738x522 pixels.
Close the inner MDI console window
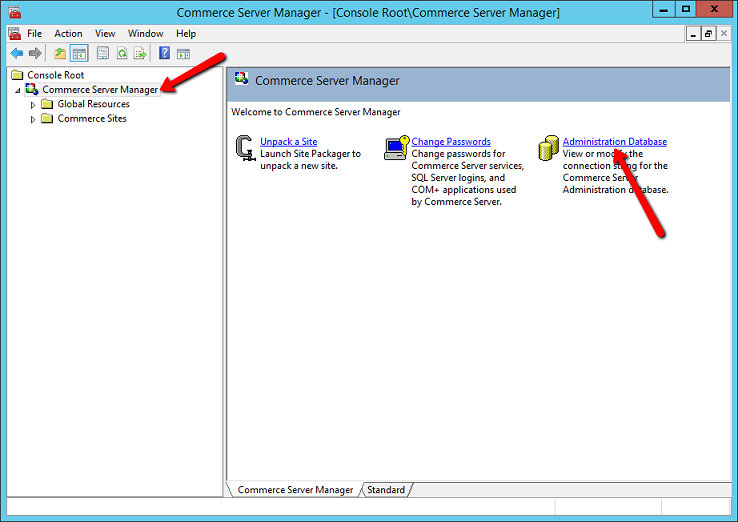724,34
